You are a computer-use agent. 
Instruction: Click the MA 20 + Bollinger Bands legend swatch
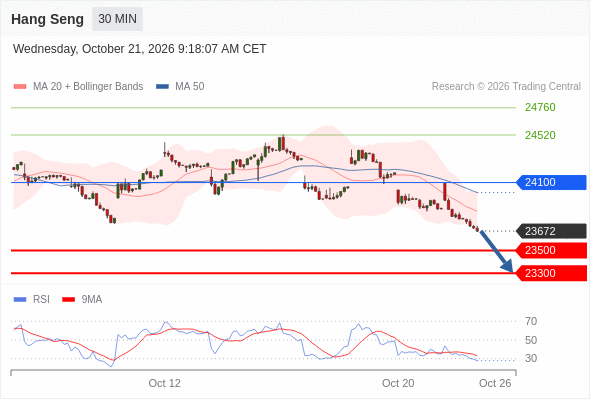coord(20,87)
